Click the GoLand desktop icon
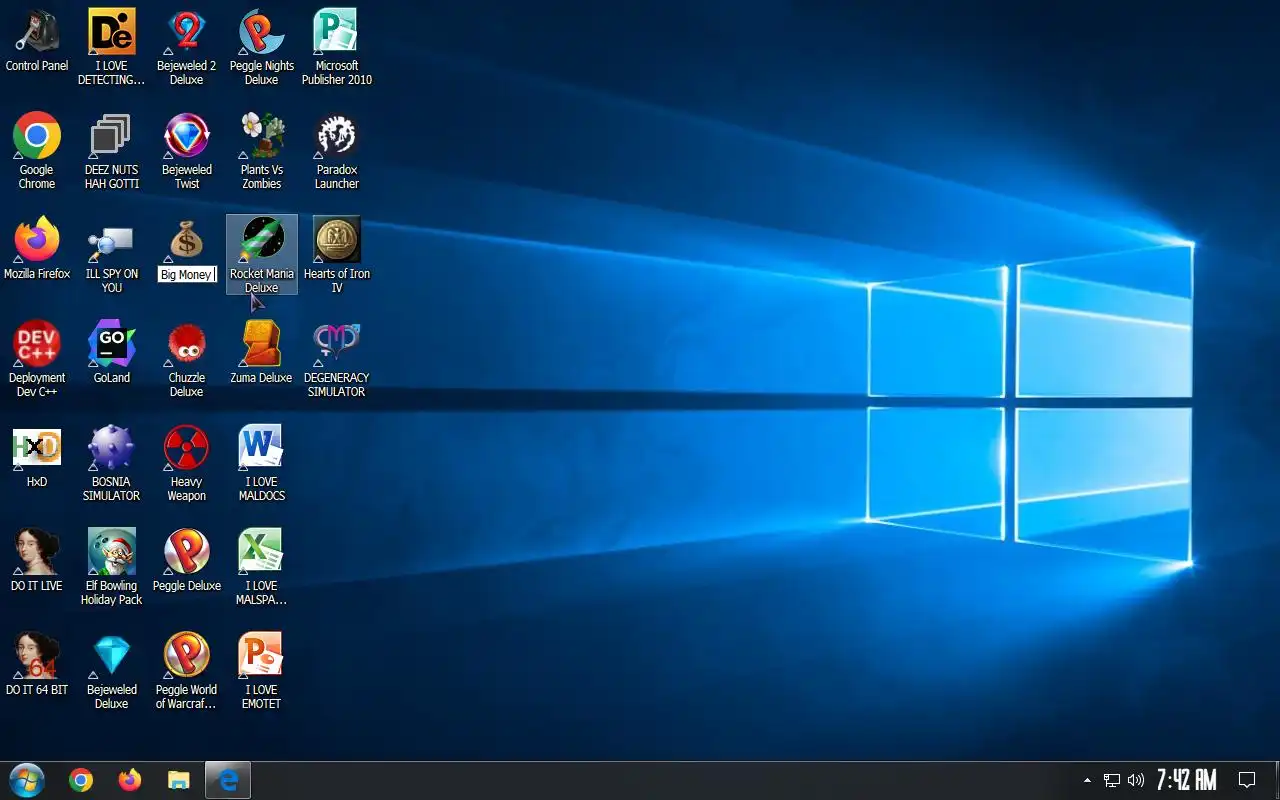Image resolution: width=1280 pixels, height=800 pixels. tap(112, 344)
